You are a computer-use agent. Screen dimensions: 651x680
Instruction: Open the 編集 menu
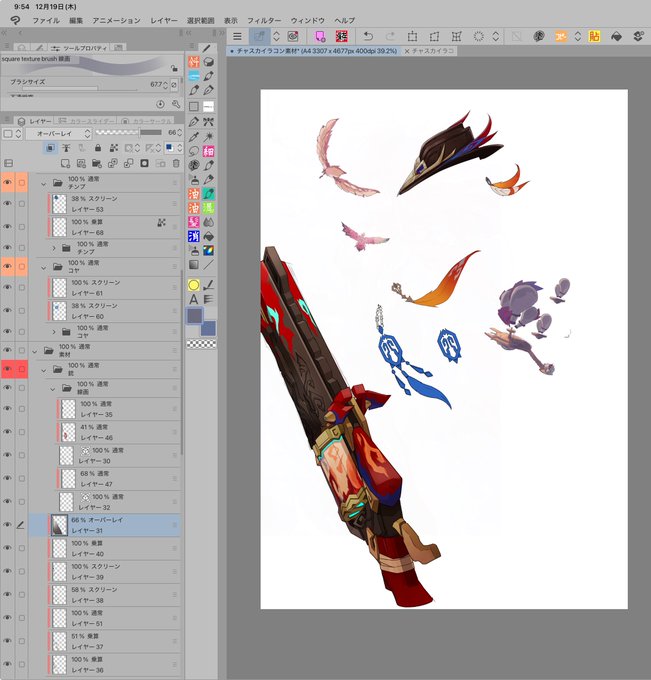pyautogui.click(x=76, y=20)
